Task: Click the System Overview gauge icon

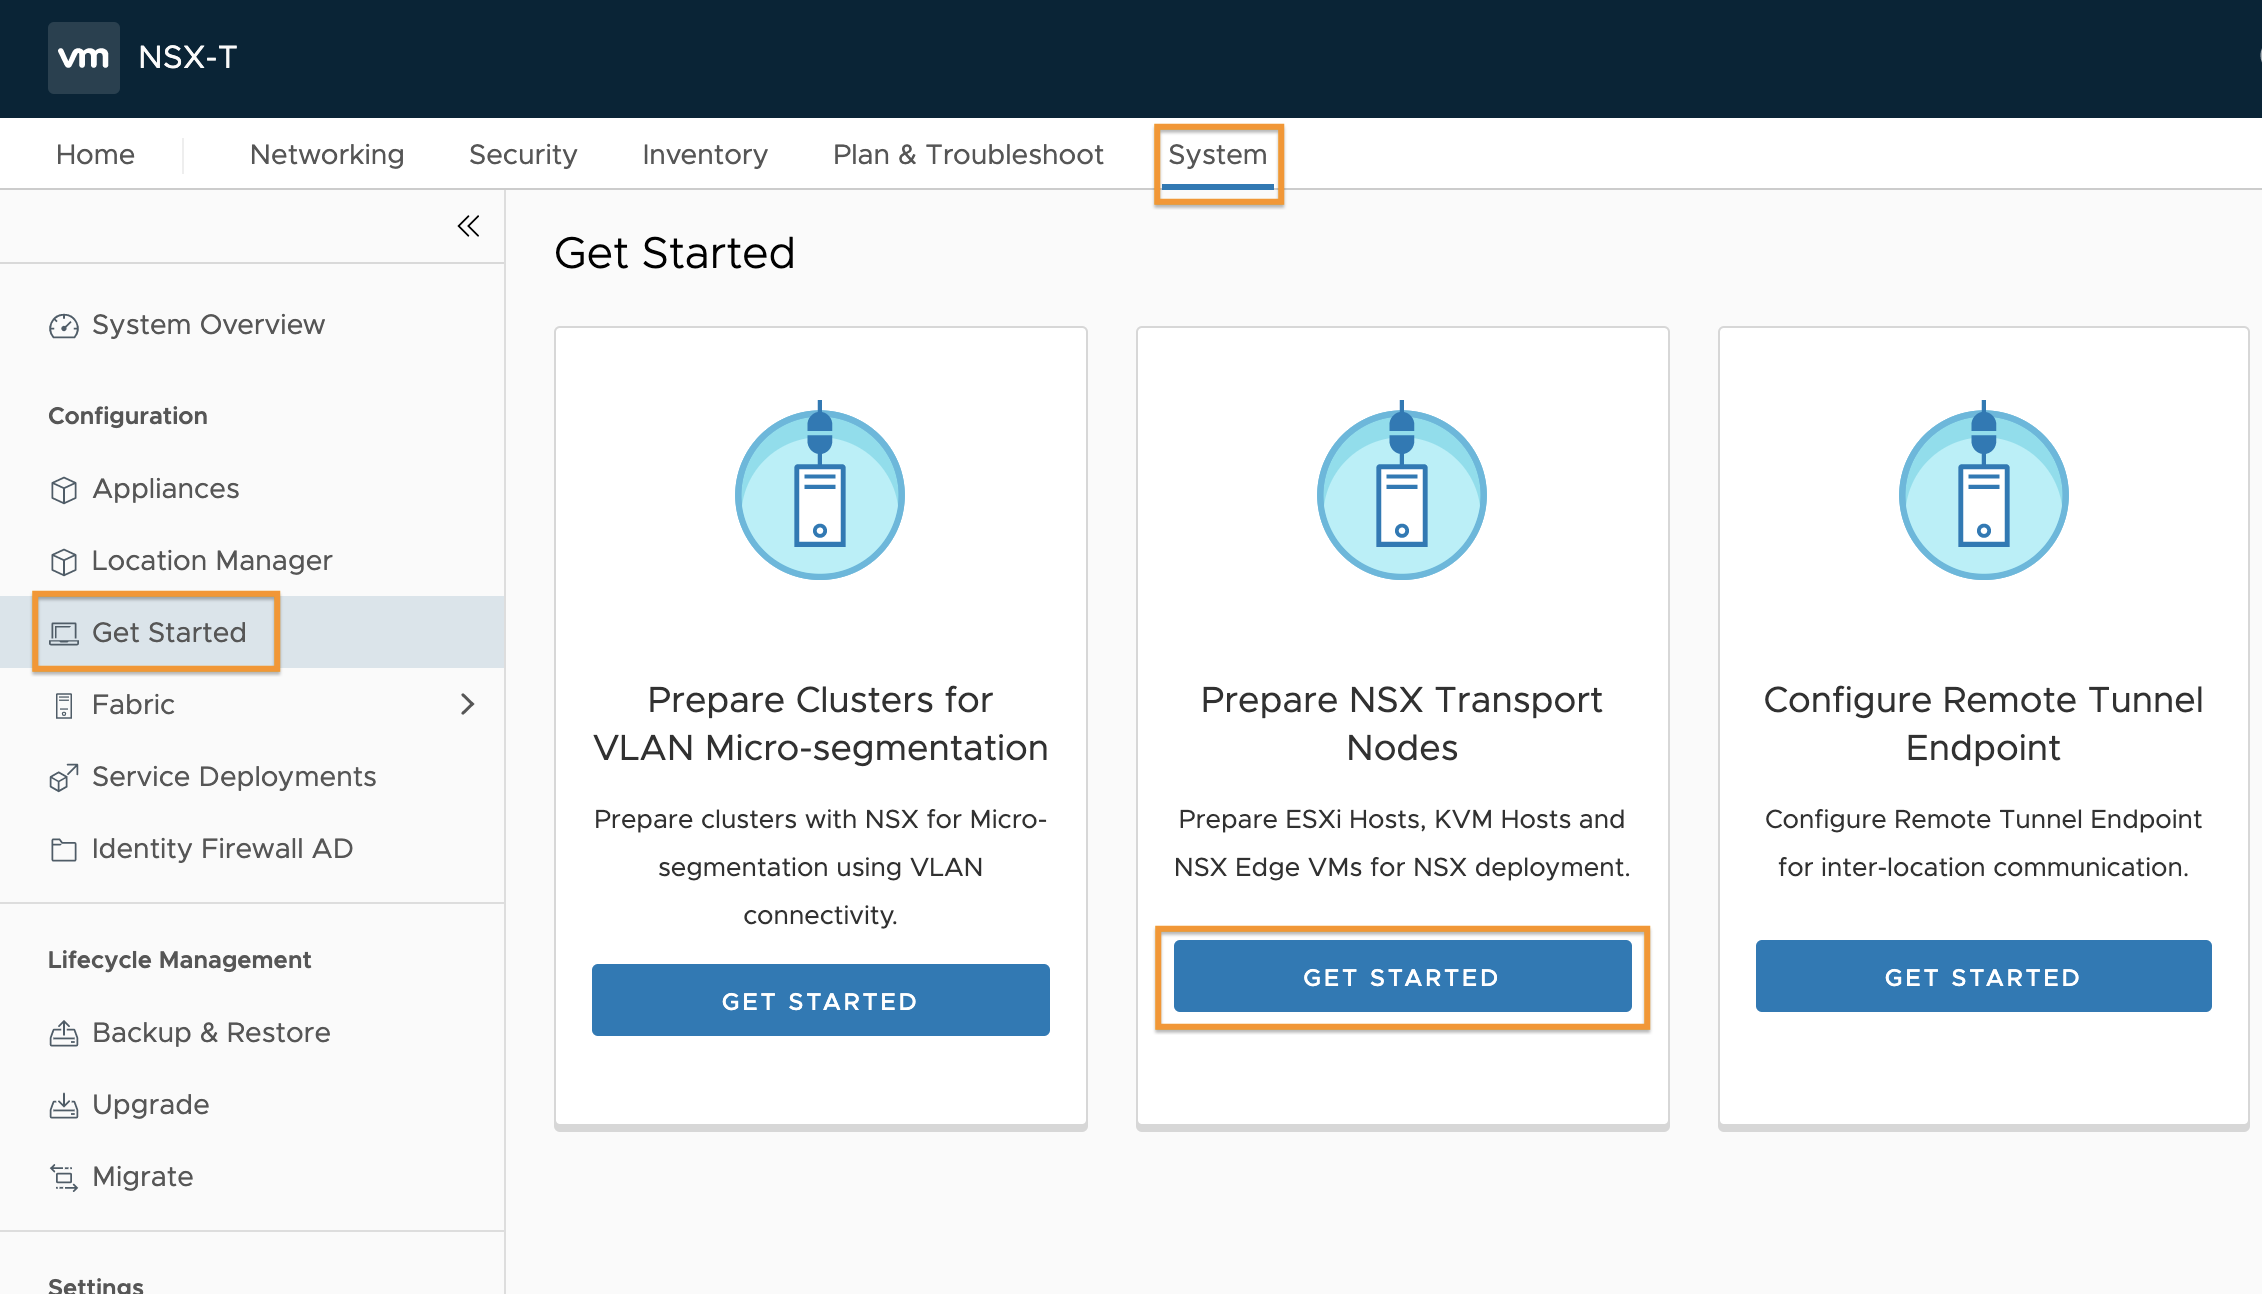Action: point(64,325)
